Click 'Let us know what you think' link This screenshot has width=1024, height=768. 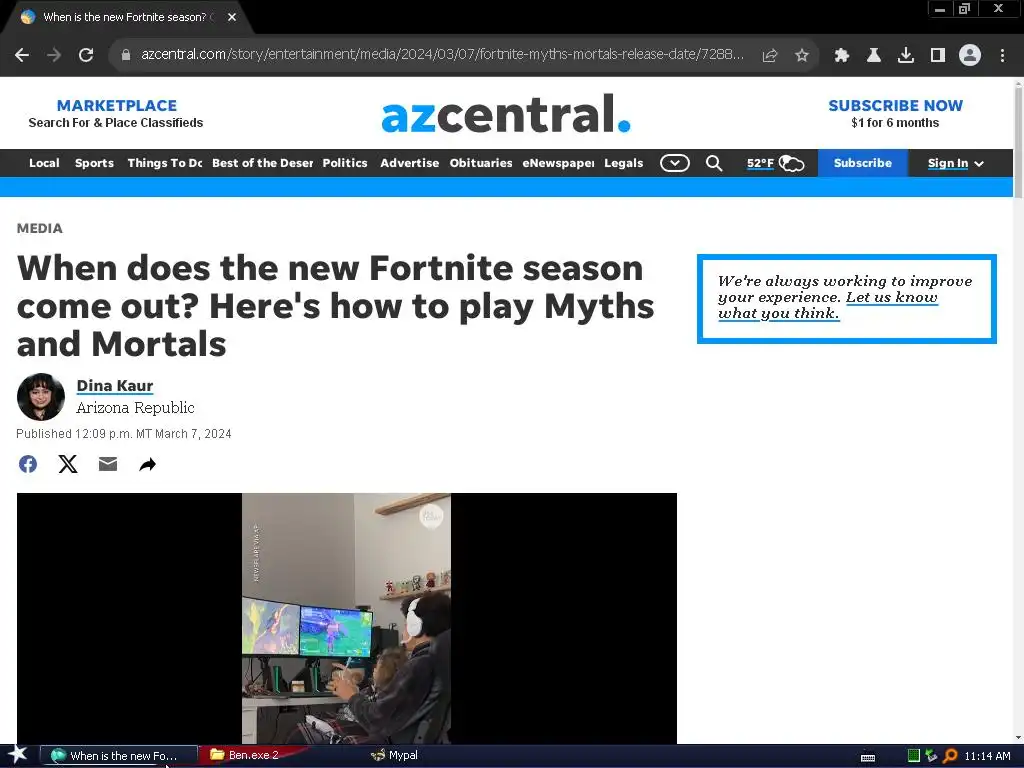(827, 306)
